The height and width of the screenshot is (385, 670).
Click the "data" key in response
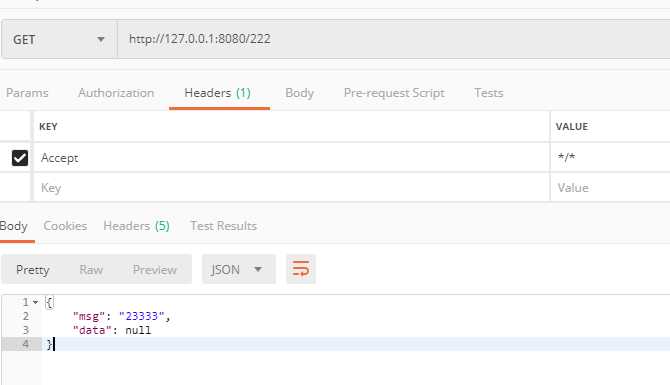pyautogui.click(x=92, y=330)
